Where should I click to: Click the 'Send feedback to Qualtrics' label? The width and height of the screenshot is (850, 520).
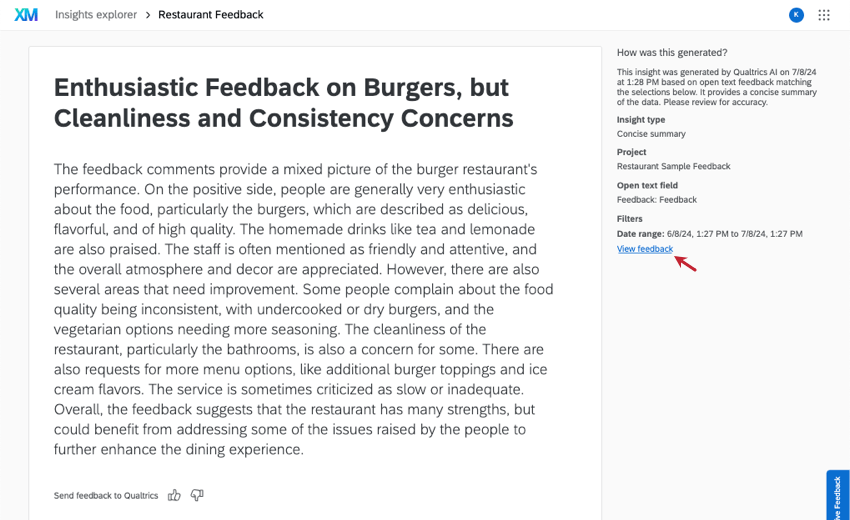[106, 496]
